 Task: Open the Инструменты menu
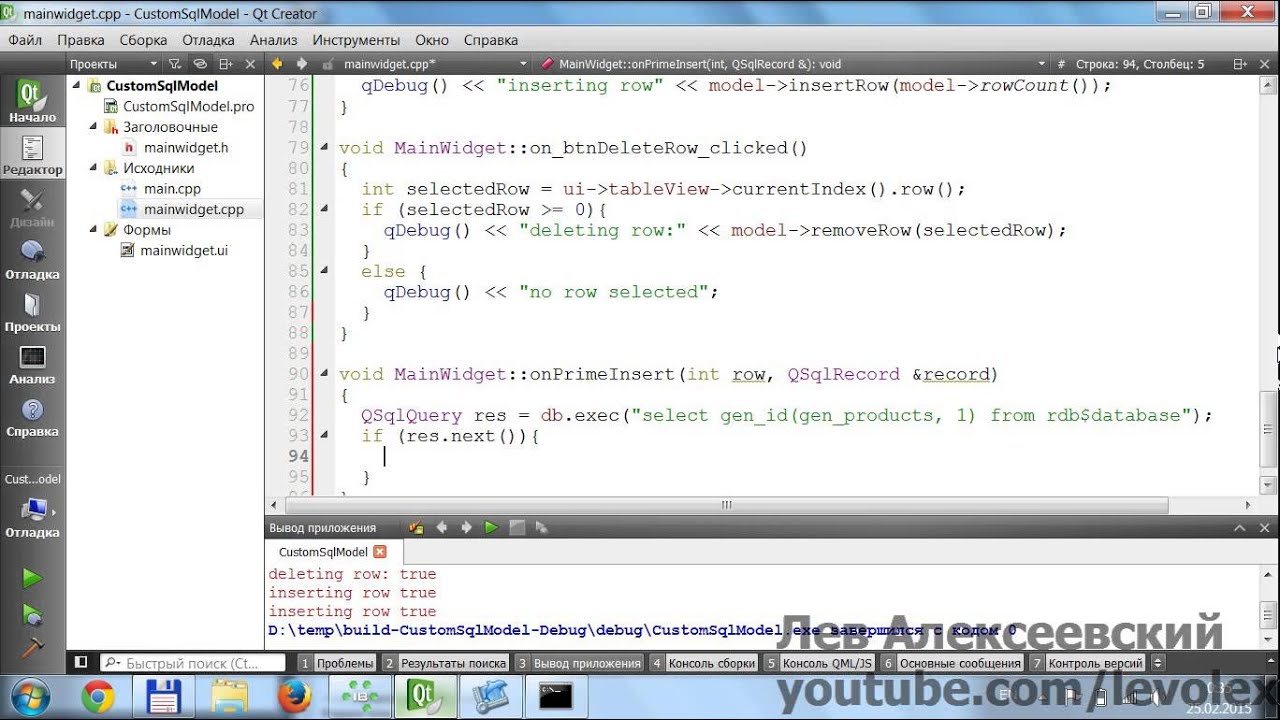click(356, 40)
